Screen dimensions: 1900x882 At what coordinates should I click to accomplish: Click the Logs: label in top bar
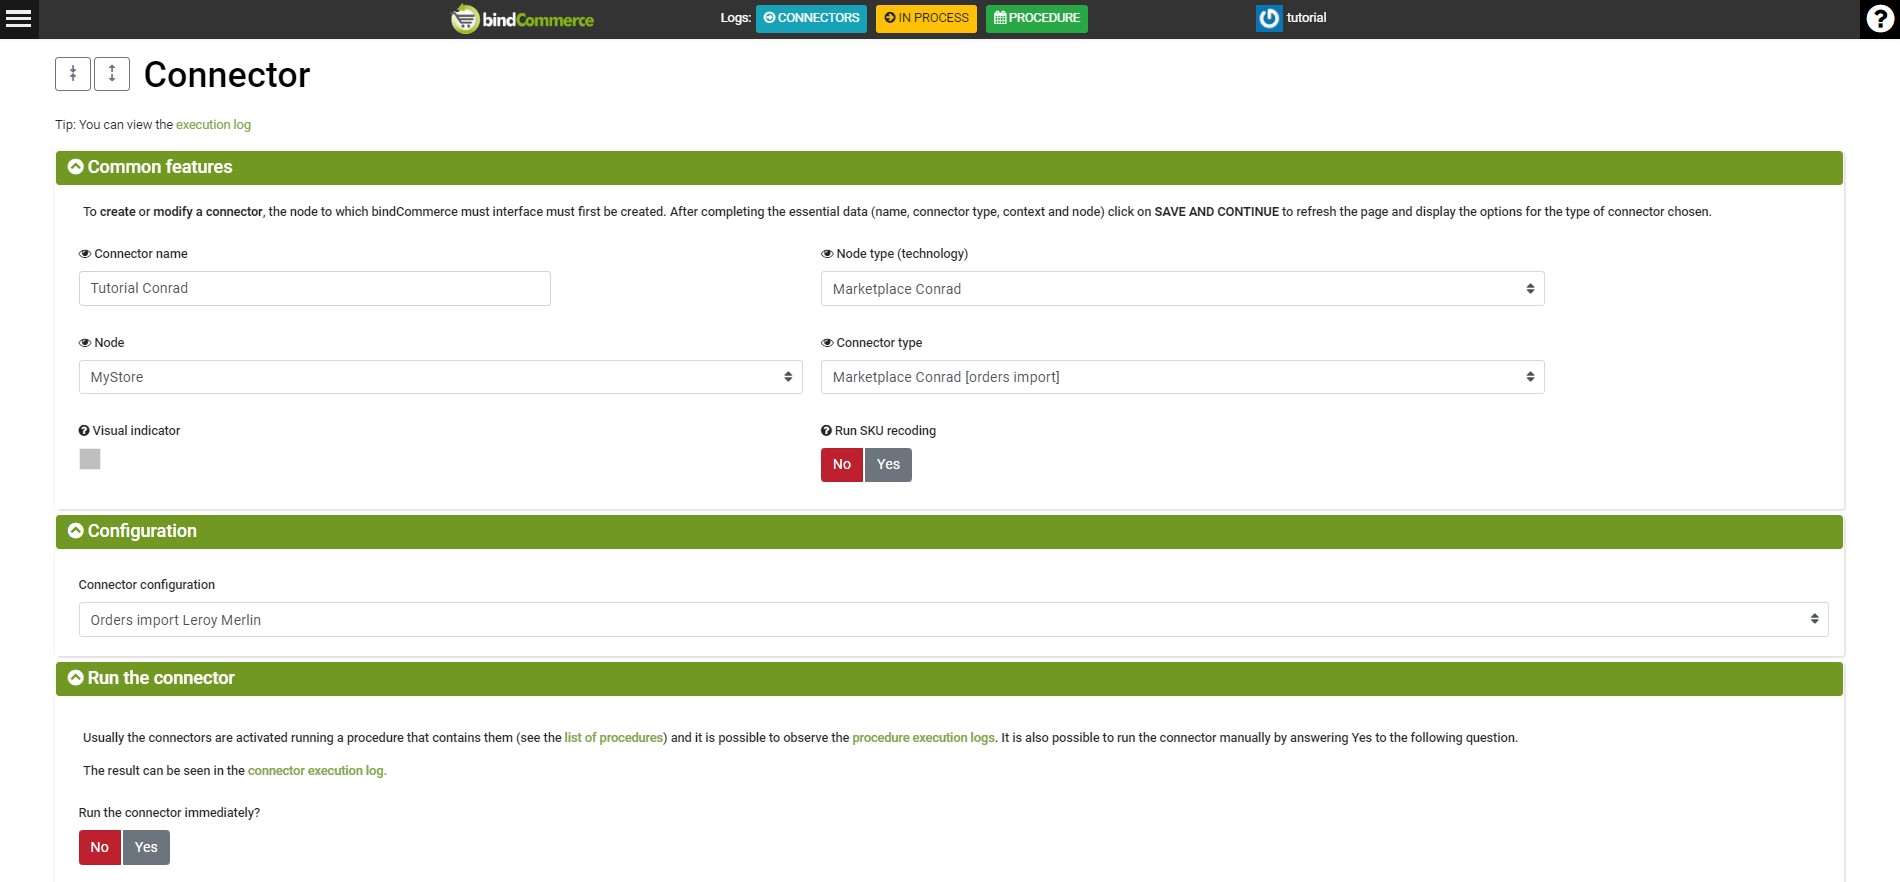tap(735, 18)
